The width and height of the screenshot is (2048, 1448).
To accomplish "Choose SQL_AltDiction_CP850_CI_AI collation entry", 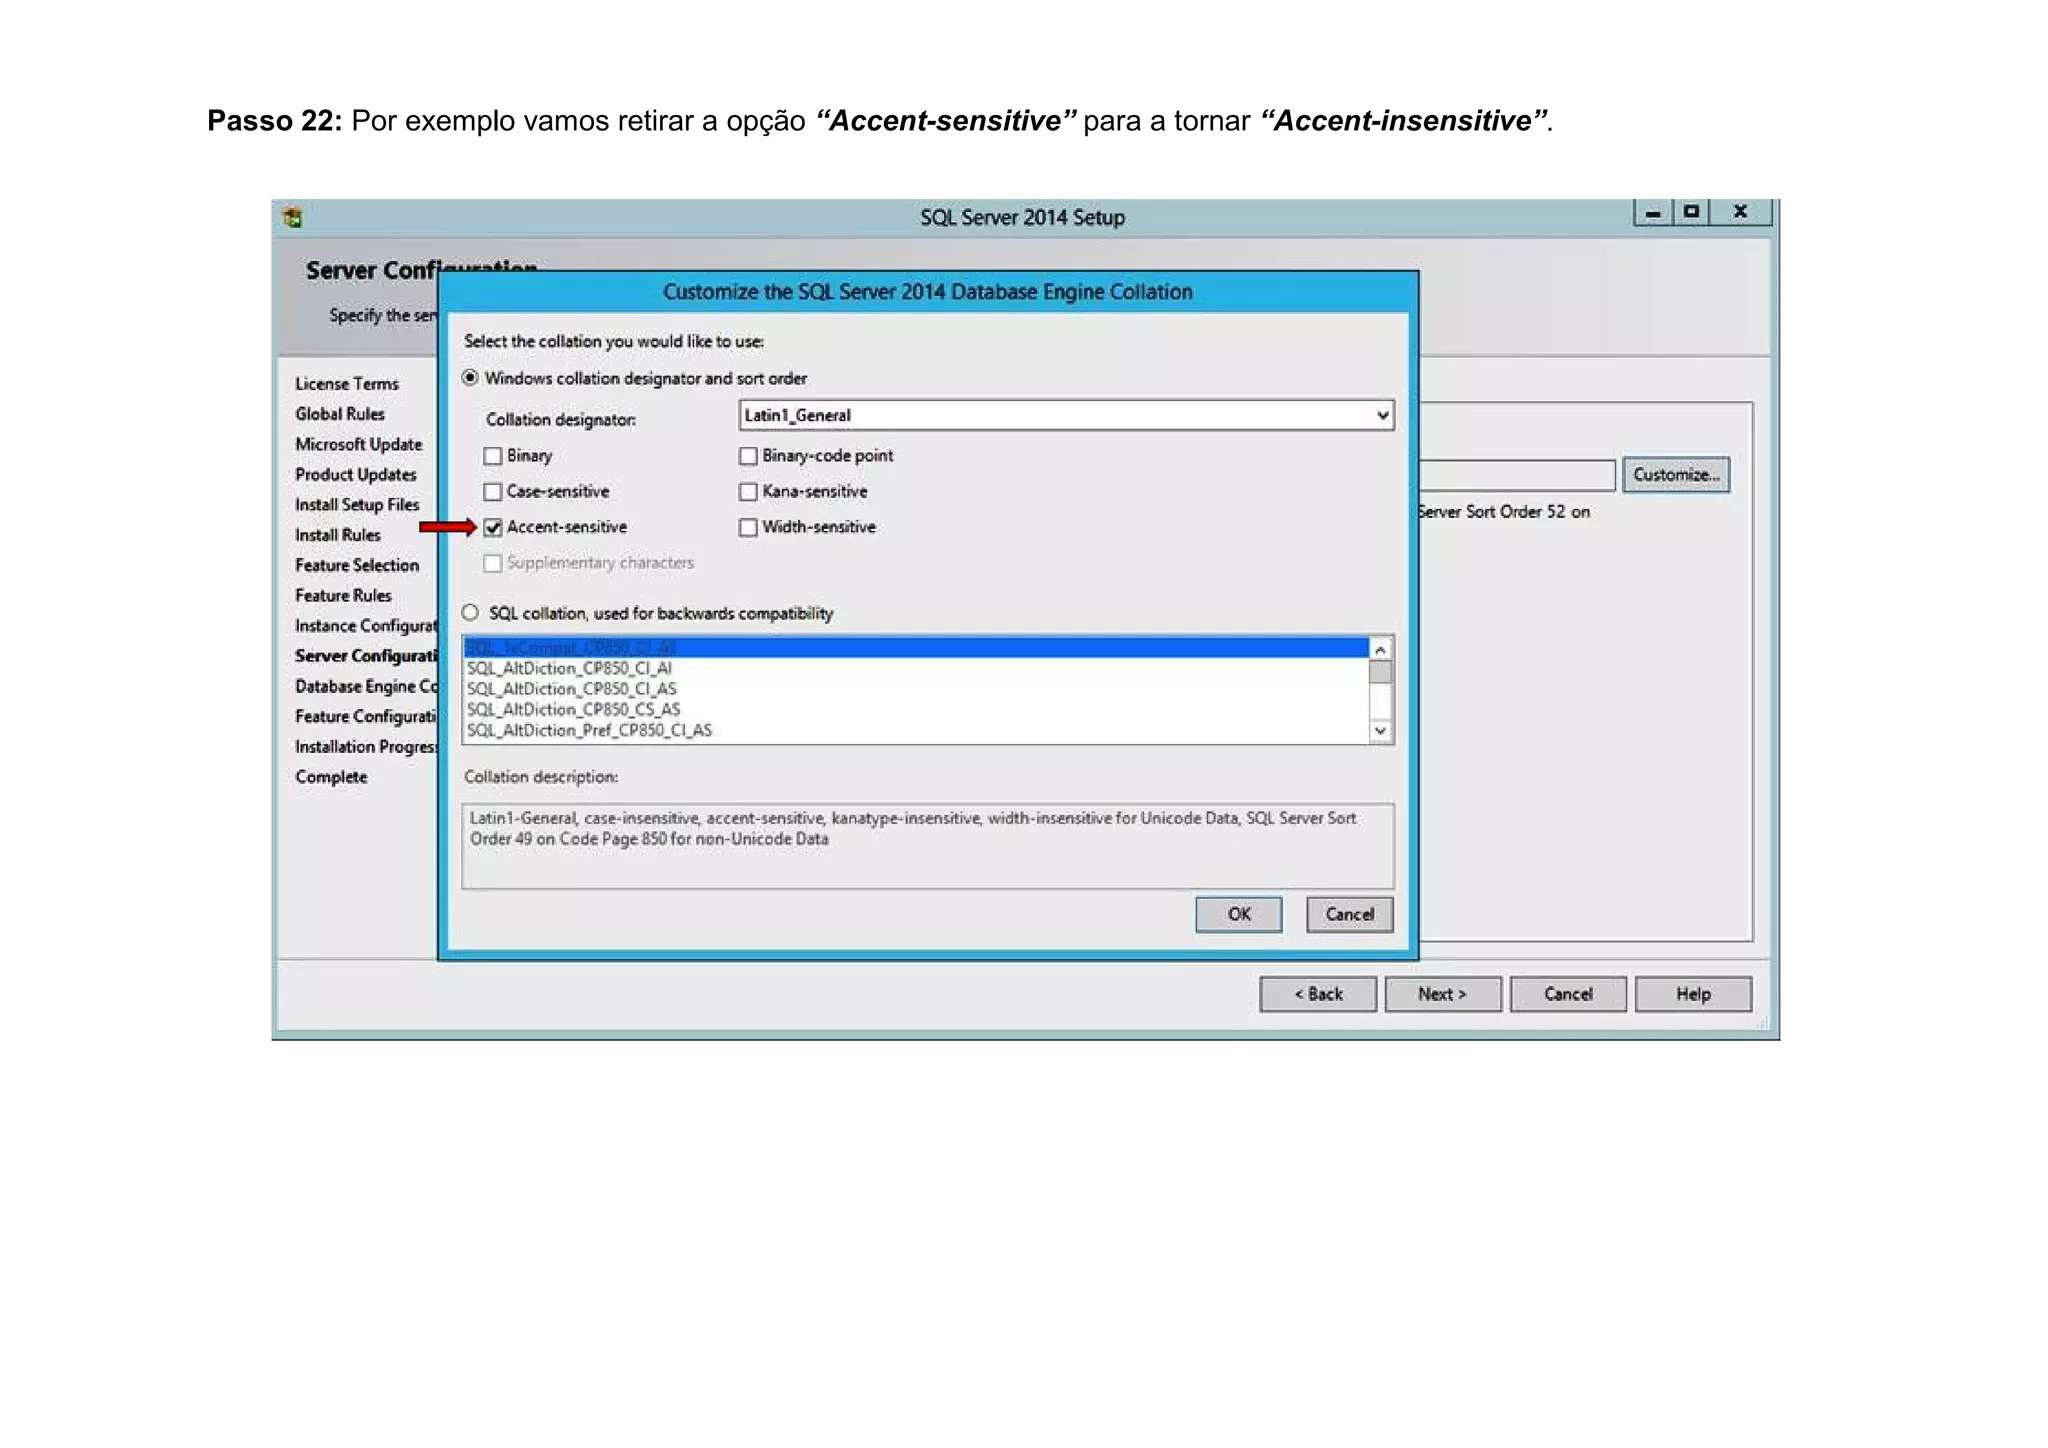I will 569,668.
